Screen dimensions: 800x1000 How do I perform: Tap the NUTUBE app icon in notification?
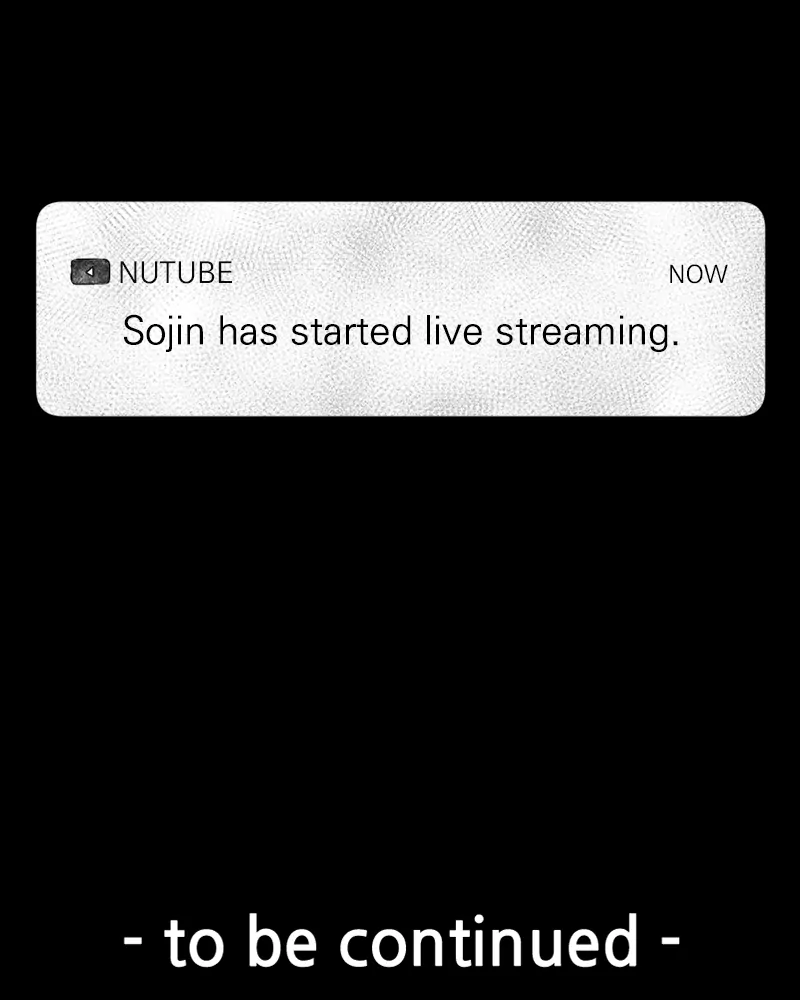click(x=90, y=272)
